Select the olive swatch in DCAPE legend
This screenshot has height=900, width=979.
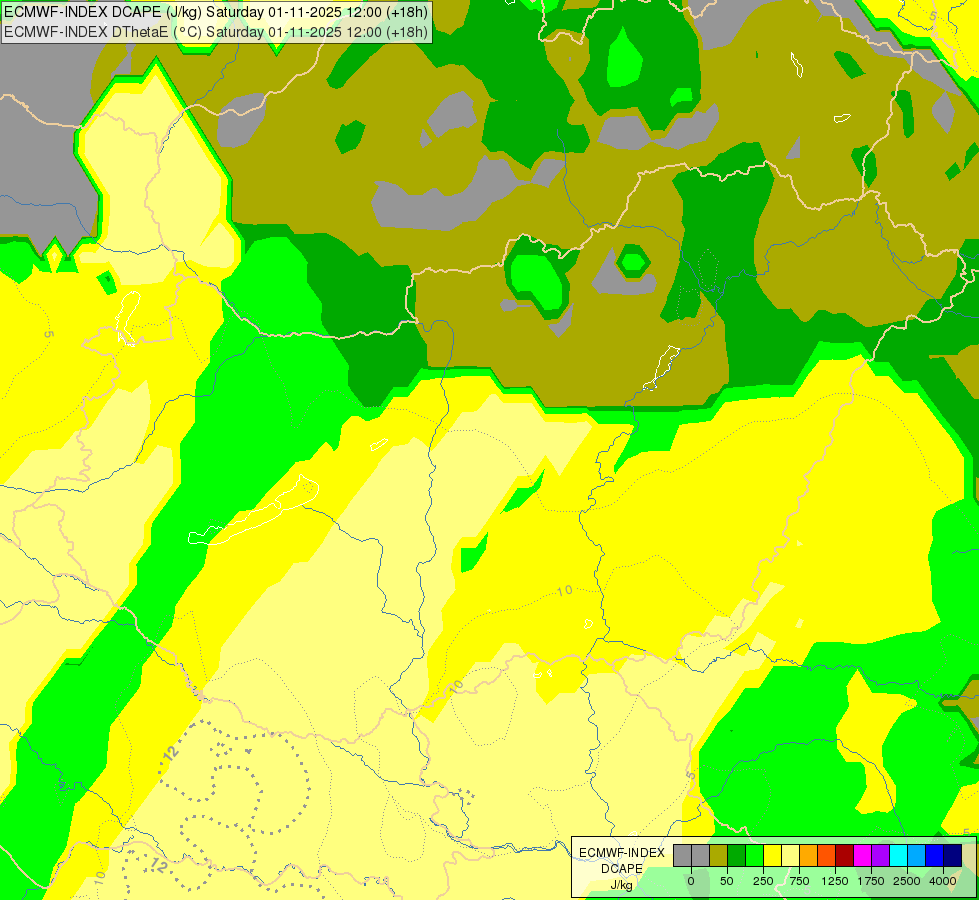719,855
